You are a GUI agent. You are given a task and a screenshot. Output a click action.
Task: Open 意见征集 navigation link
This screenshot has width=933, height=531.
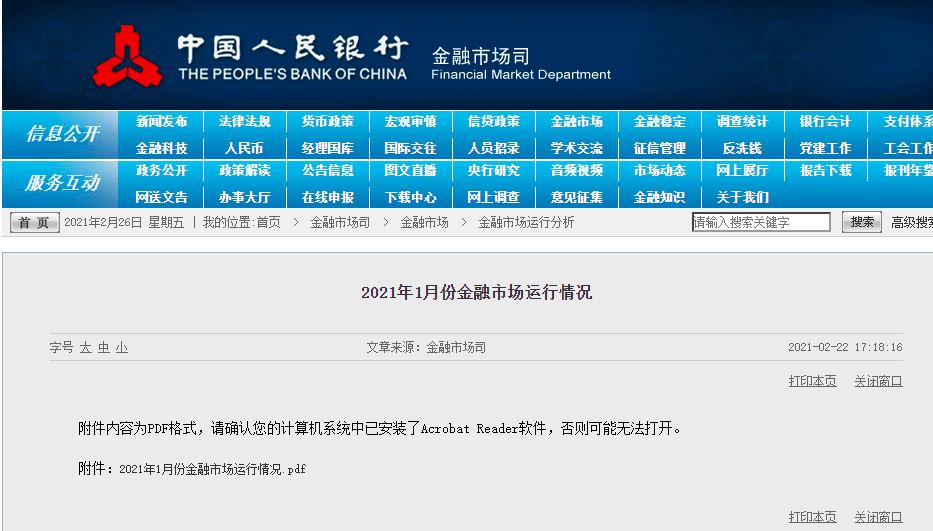click(577, 197)
